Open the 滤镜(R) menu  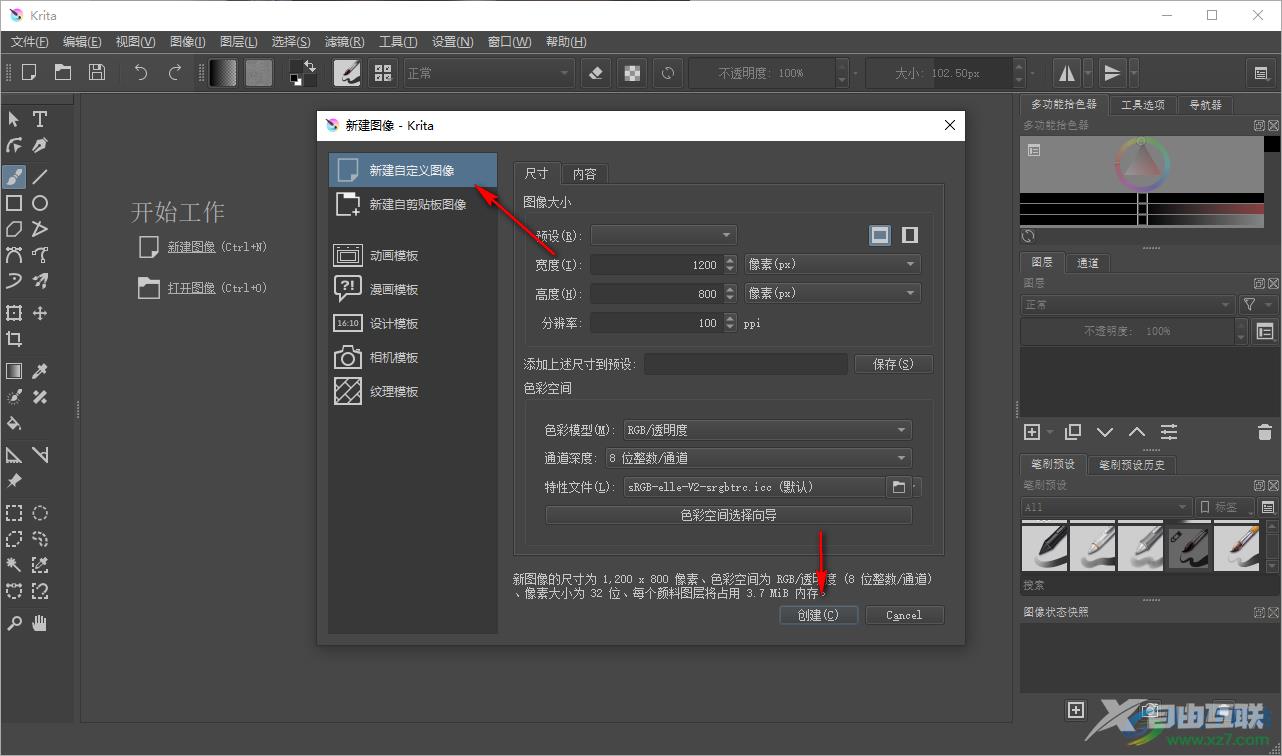344,41
